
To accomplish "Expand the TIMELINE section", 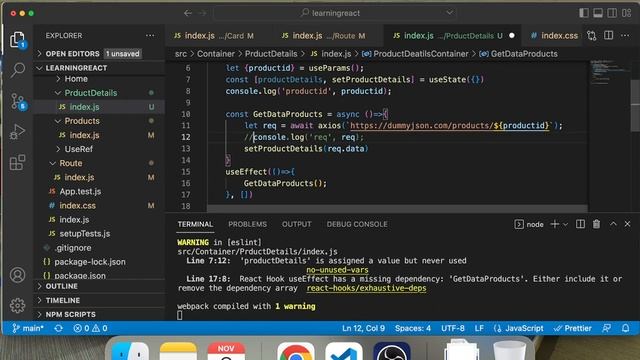I will 100,300.
